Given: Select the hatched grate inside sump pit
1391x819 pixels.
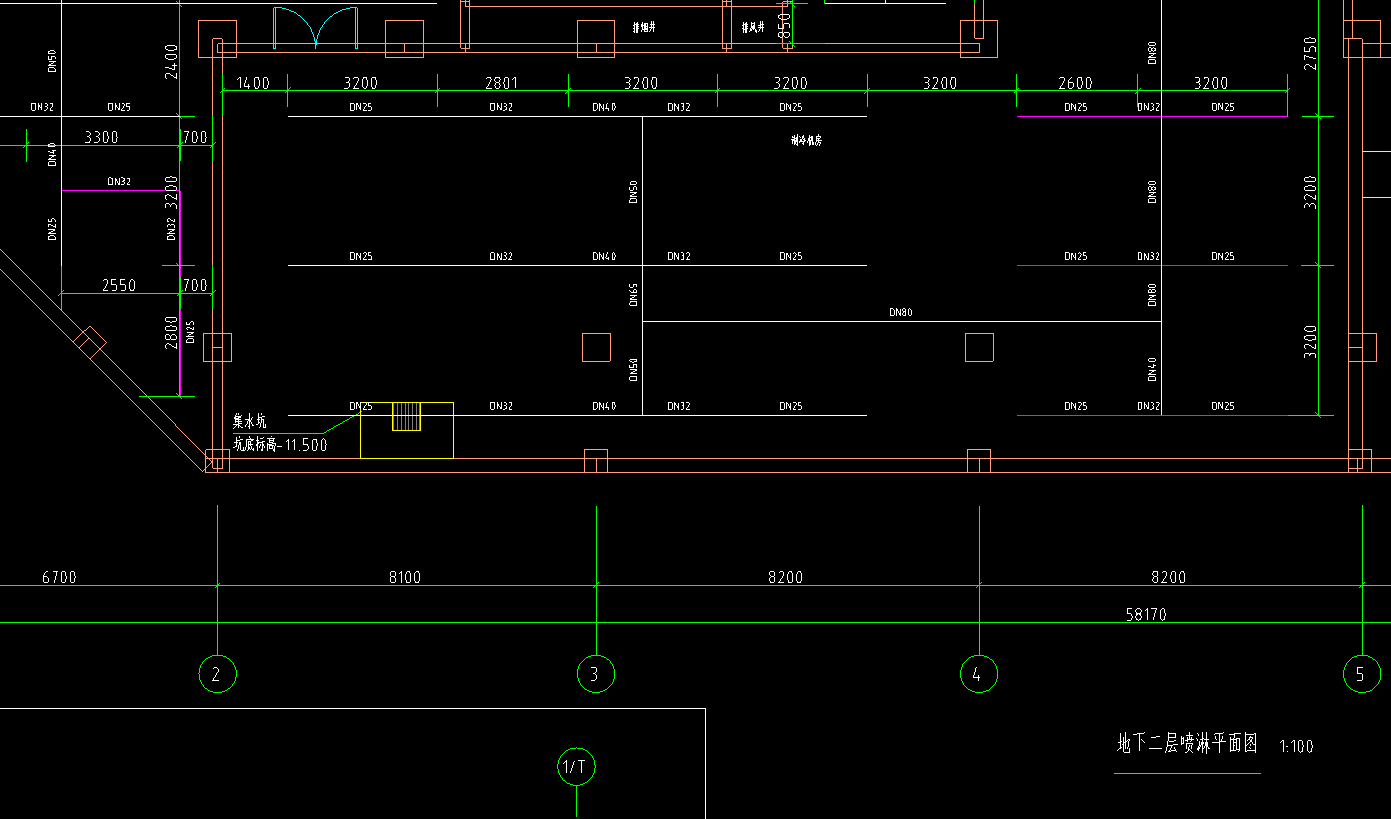Looking at the screenshot, I should click(406, 416).
